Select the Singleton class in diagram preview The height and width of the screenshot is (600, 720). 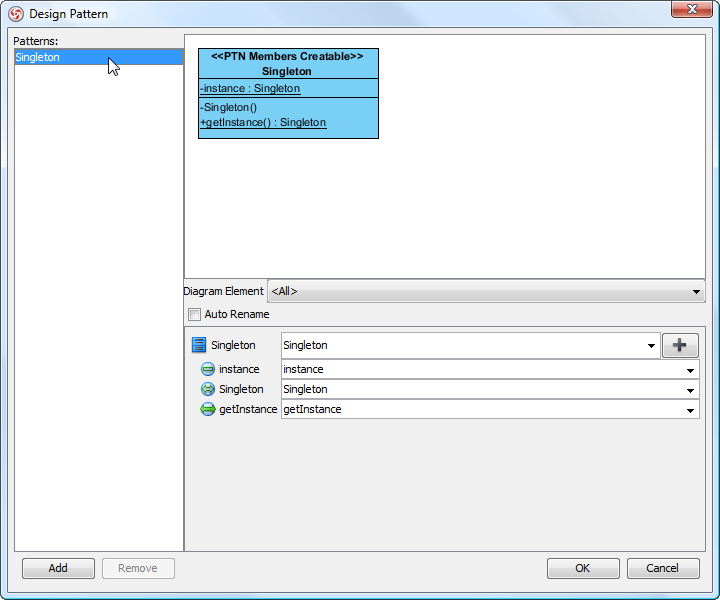[288, 93]
